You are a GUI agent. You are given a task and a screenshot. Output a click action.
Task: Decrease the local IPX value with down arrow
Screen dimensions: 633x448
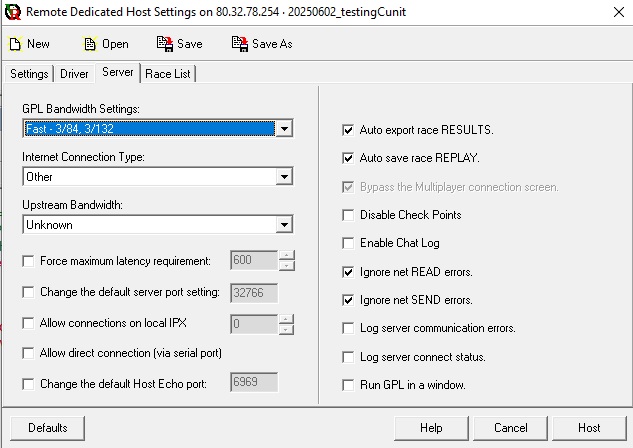pos(286,329)
